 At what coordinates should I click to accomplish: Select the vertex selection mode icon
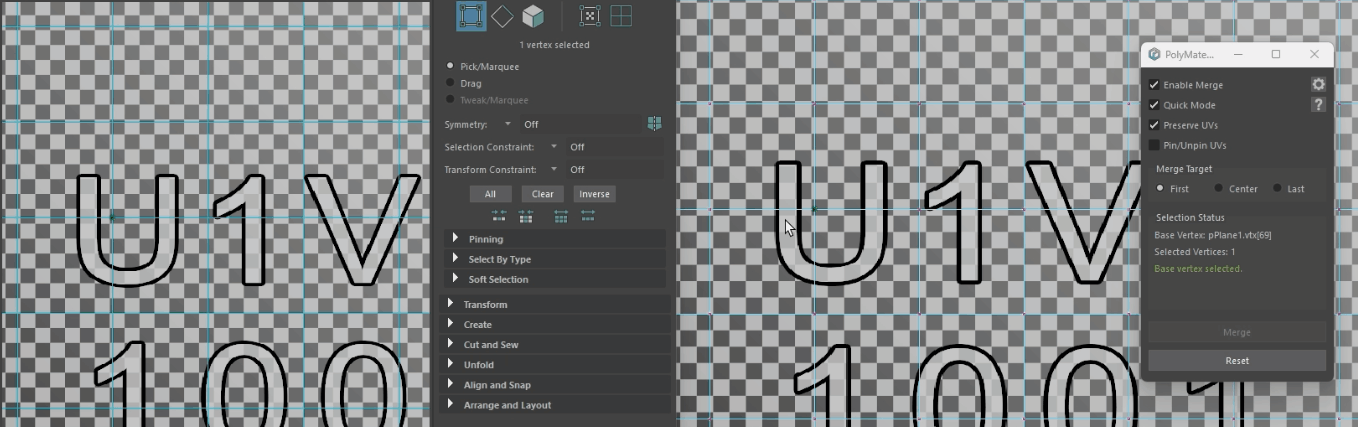click(471, 16)
